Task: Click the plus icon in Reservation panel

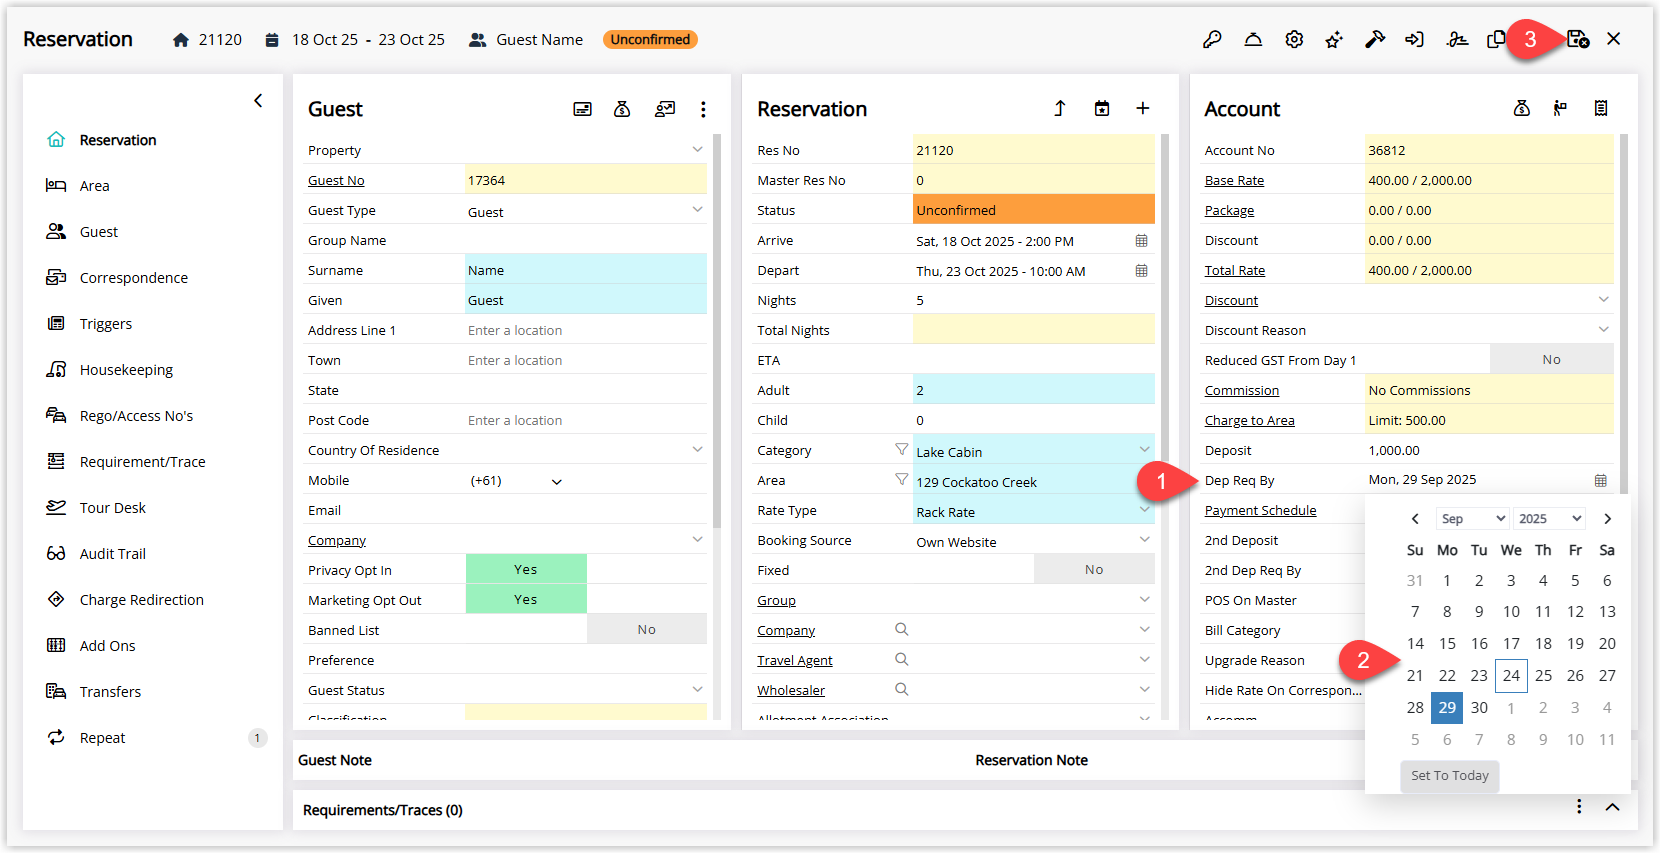Action: coord(1143,108)
